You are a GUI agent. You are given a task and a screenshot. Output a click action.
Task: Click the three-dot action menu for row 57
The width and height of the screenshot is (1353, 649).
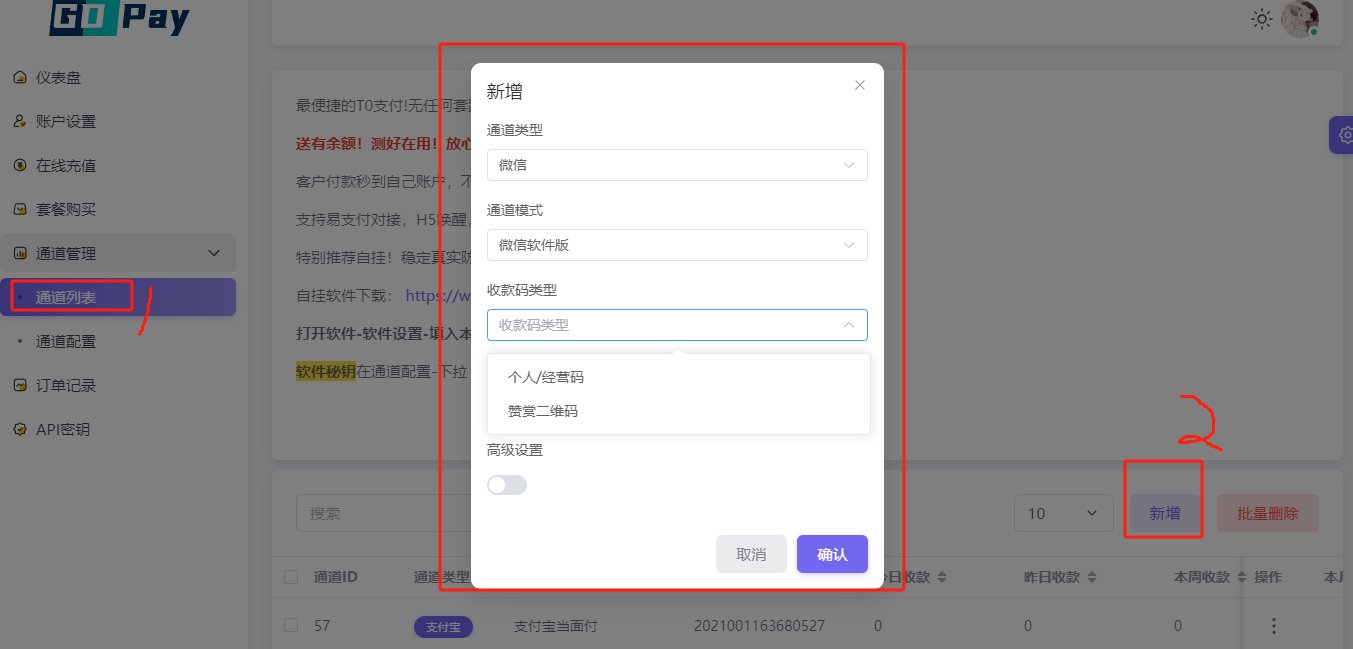1273,626
